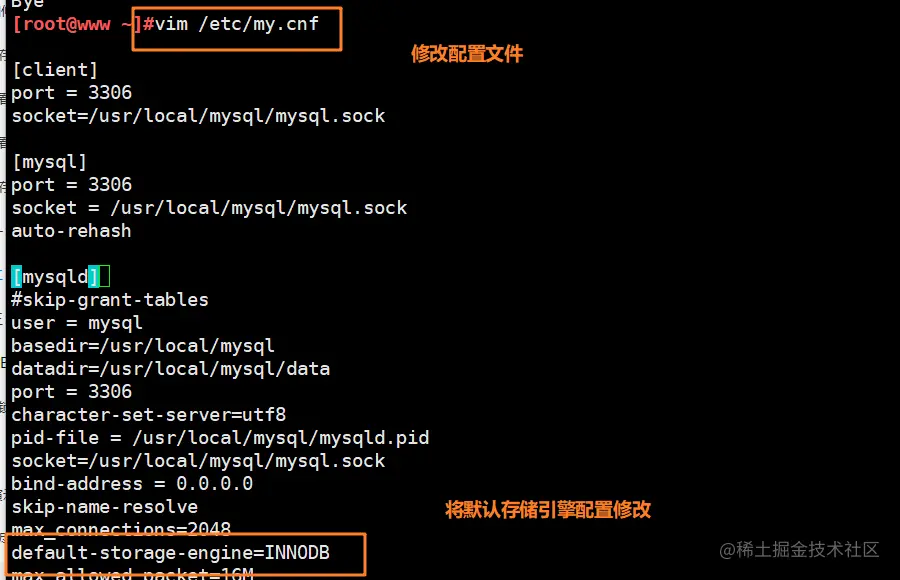
Task: Click the bind-address = 0.0.0.0 line
Action: pos(132,484)
